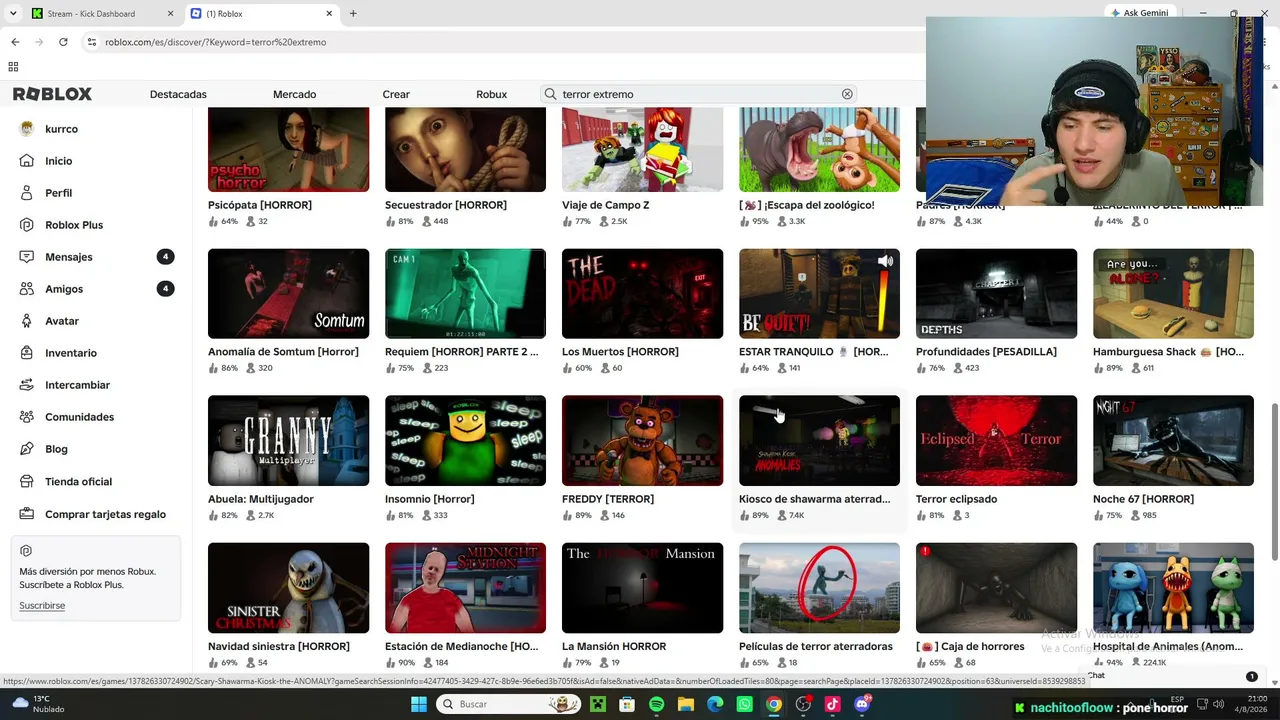Open Los Muertos [HORROR] game thumbnail
This screenshot has height=720, width=1280.
[642, 293]
